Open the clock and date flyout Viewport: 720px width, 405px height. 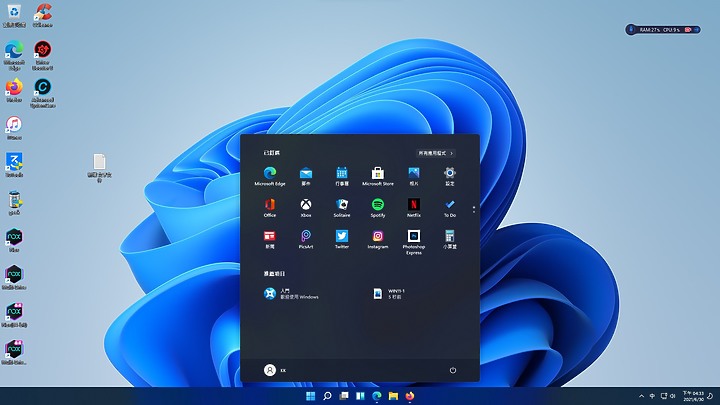[693, 396]
